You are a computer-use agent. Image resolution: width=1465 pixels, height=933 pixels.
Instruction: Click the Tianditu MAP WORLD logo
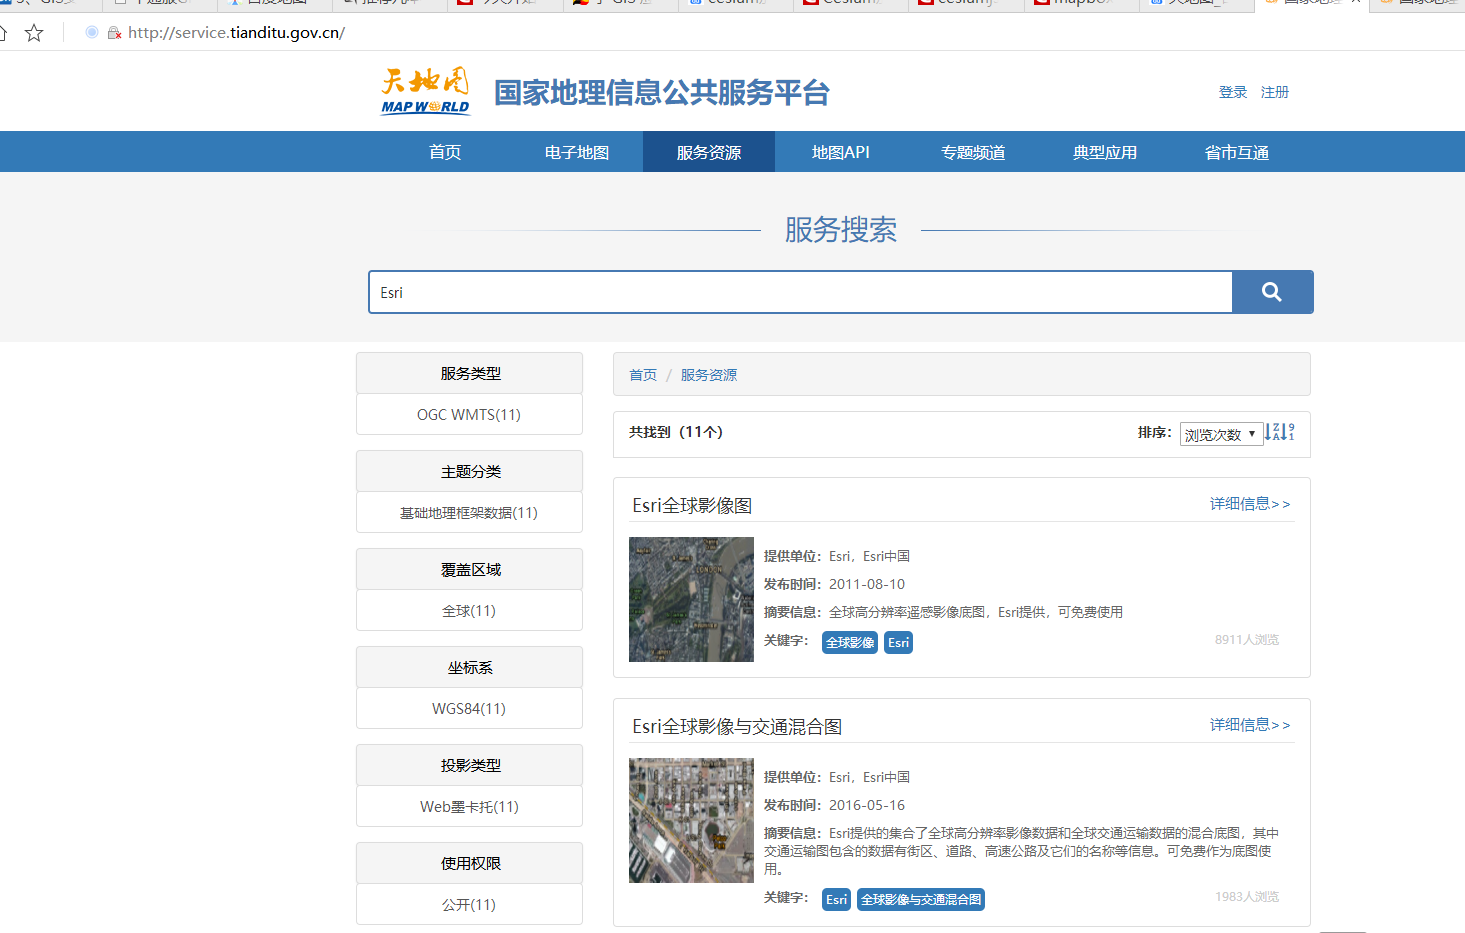coord(425,91)
